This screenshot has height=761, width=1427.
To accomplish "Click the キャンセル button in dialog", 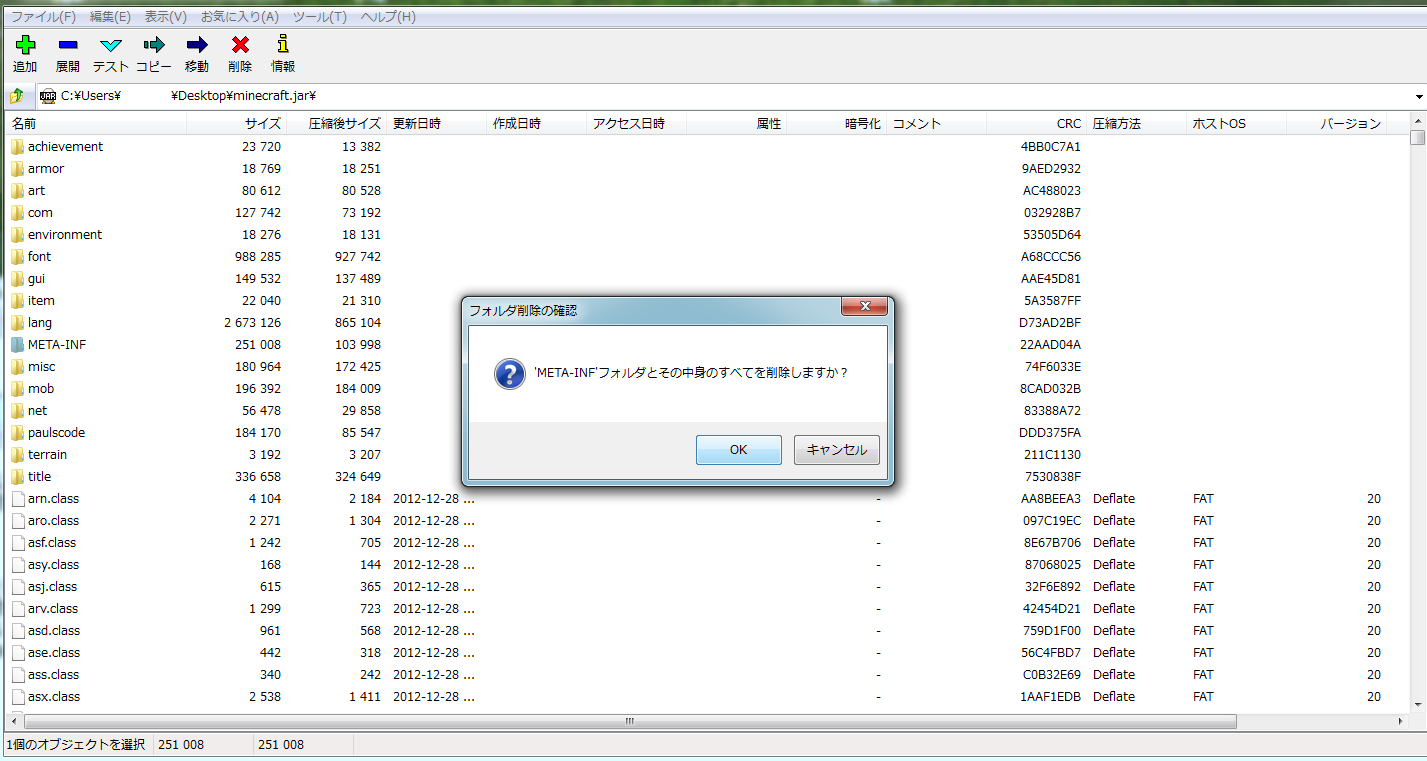I will tap(836, 450).
